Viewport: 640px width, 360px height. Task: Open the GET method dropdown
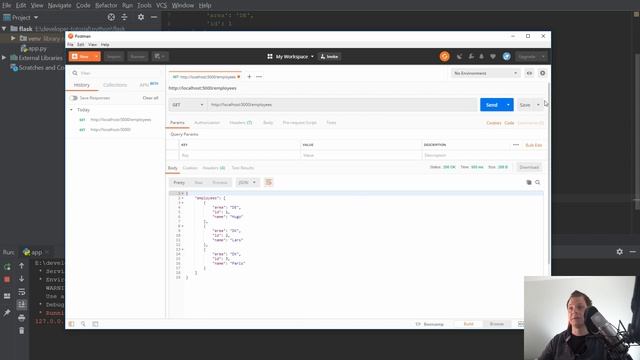point(187,105)
